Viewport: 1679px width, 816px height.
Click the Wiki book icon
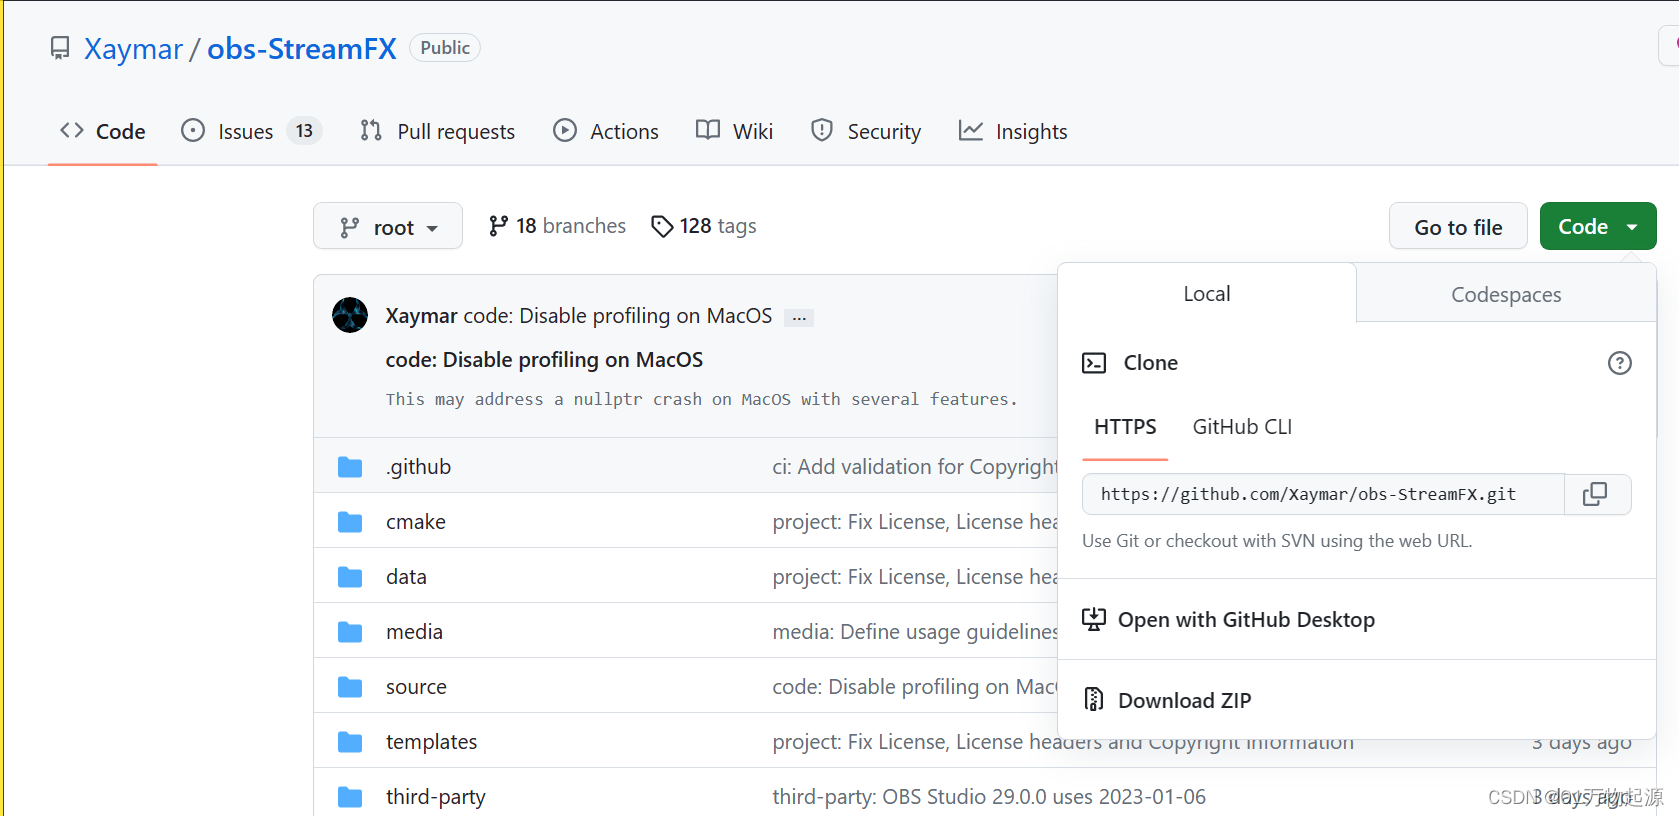708,130
